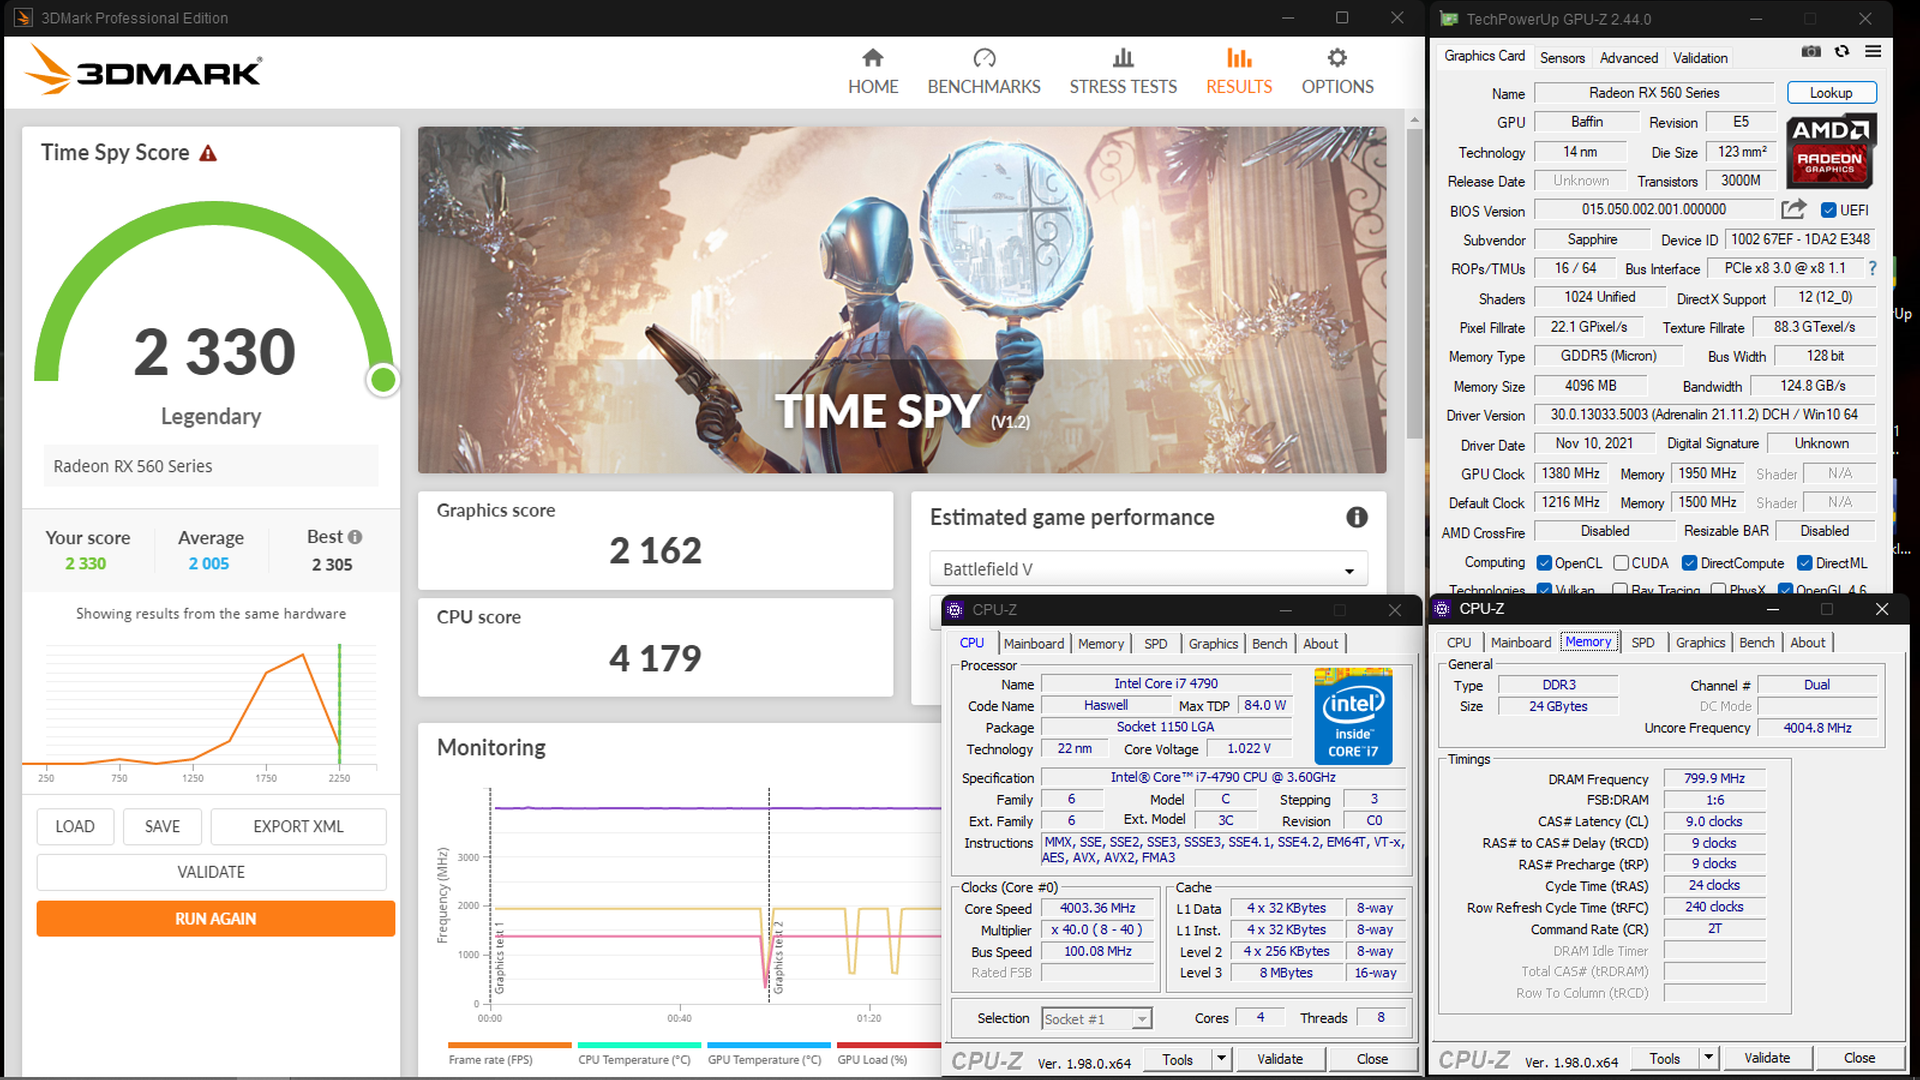Viewport: 1920px width, 1080px height.
Task: Click the Time Spy score gauge knob
Action: 383,380
